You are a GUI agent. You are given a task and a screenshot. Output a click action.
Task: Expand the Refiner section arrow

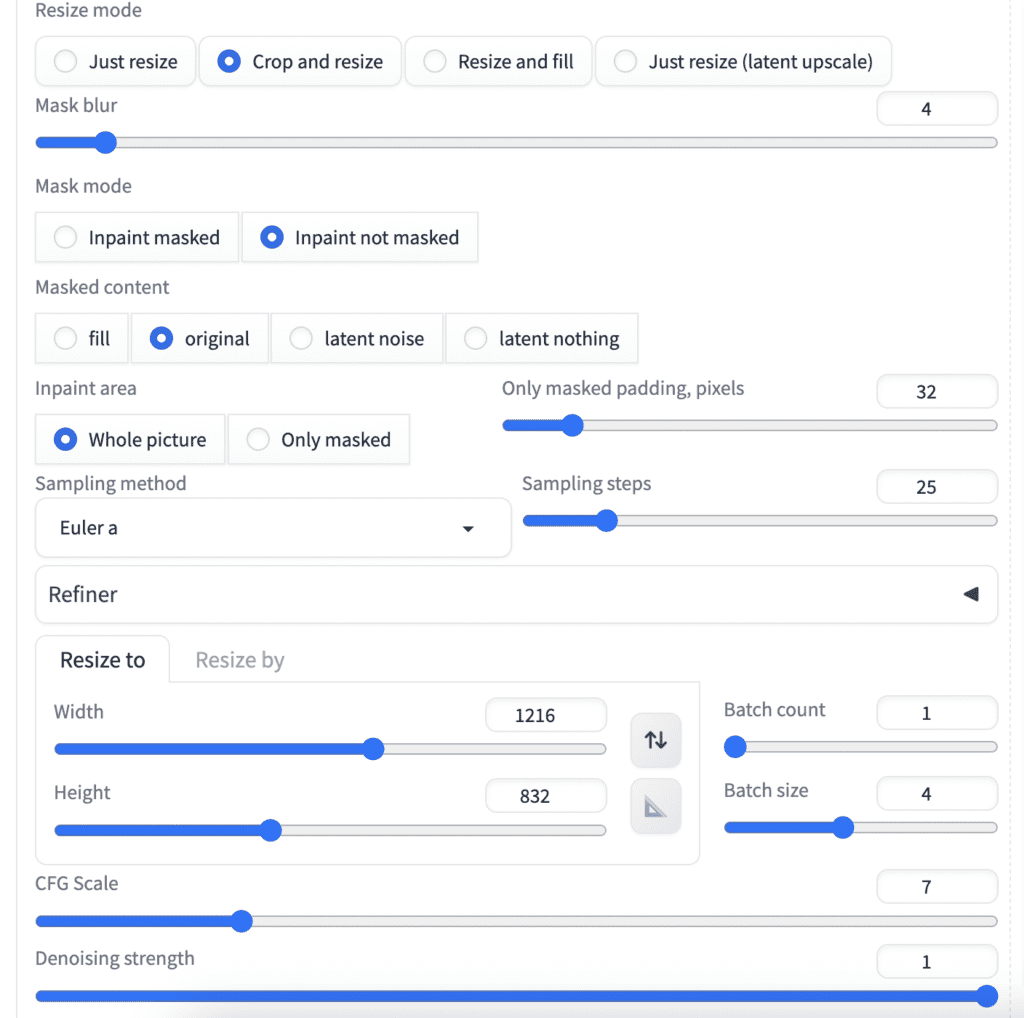point(972,594)
